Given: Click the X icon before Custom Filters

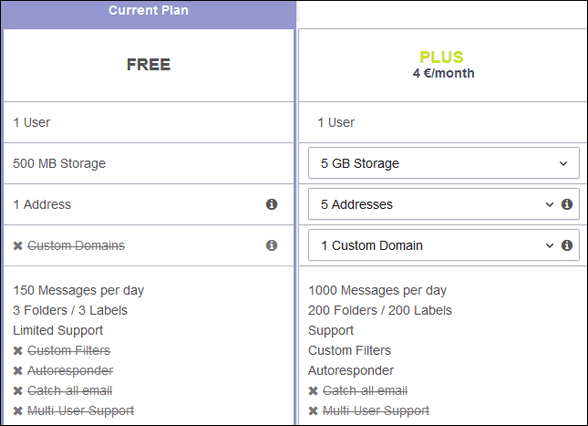Looking at the screenshot, I should 18,351.
